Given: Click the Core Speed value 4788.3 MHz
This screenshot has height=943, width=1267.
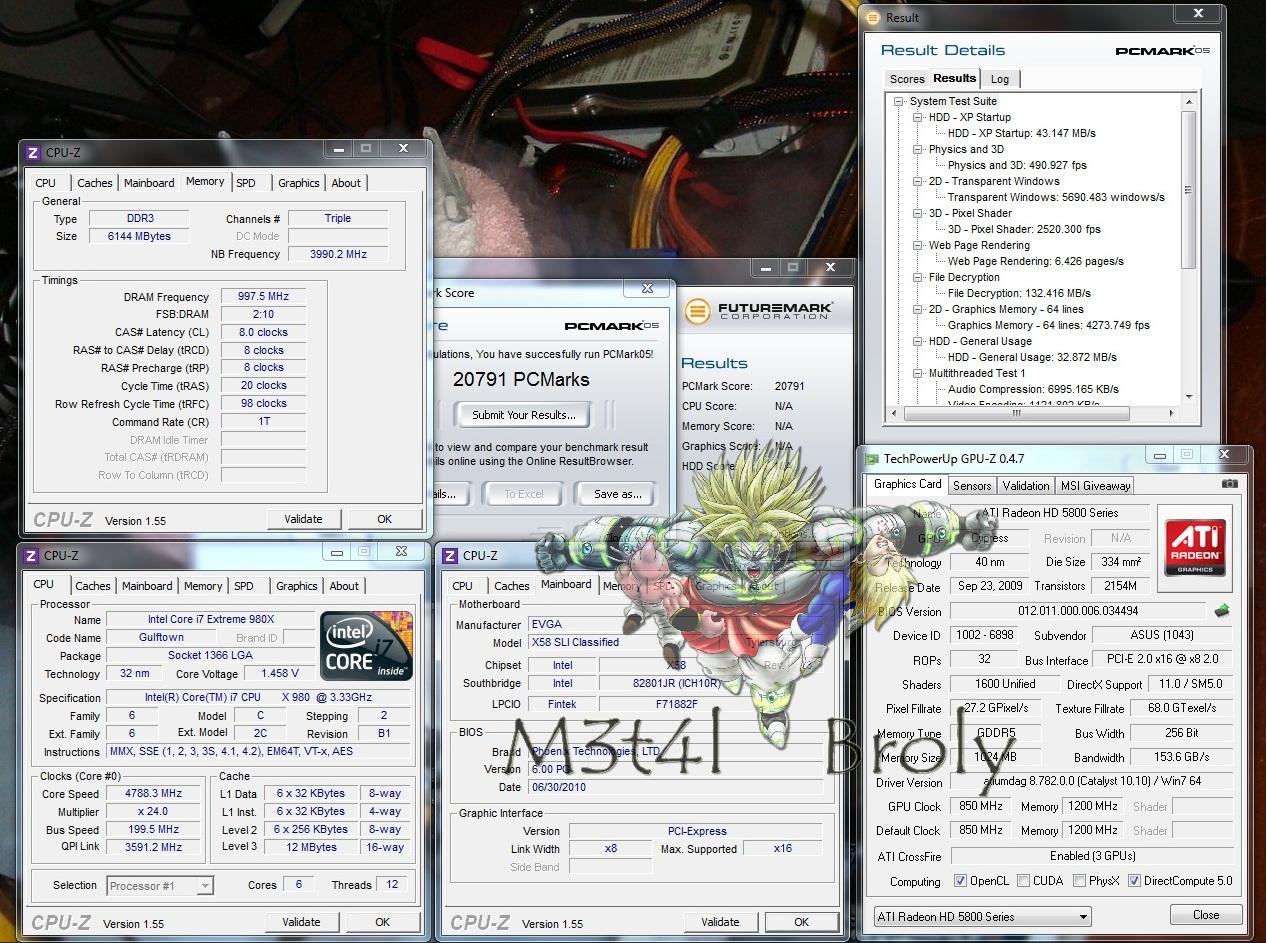Looking at the screenshot, I should pyautogui.click(x=153, y=794).
